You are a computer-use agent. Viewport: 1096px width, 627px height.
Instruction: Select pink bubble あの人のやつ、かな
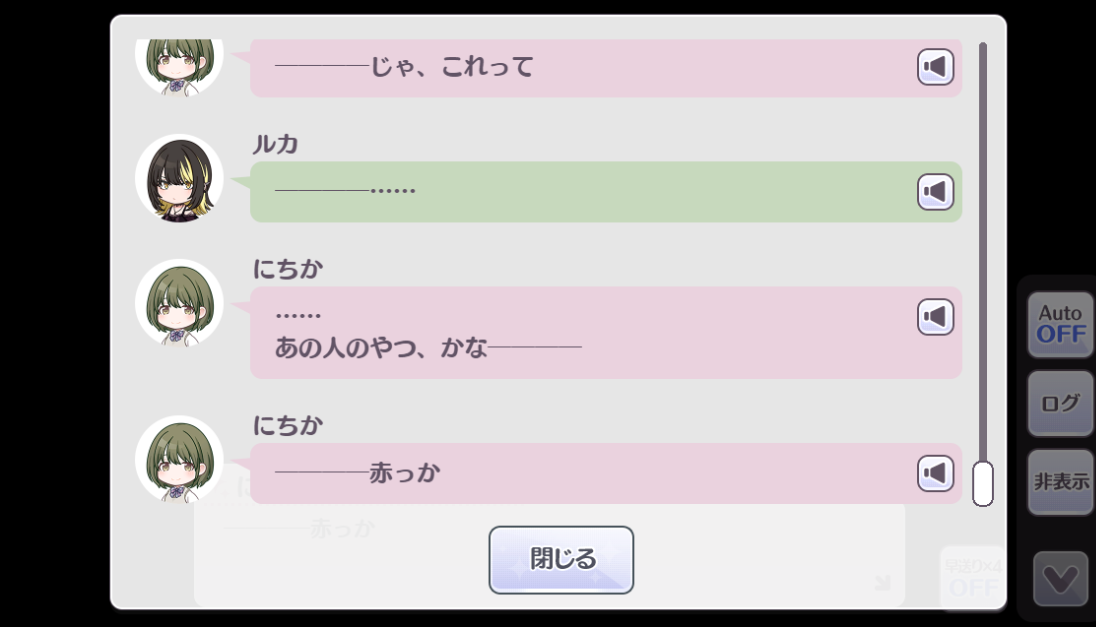(606, 333)
